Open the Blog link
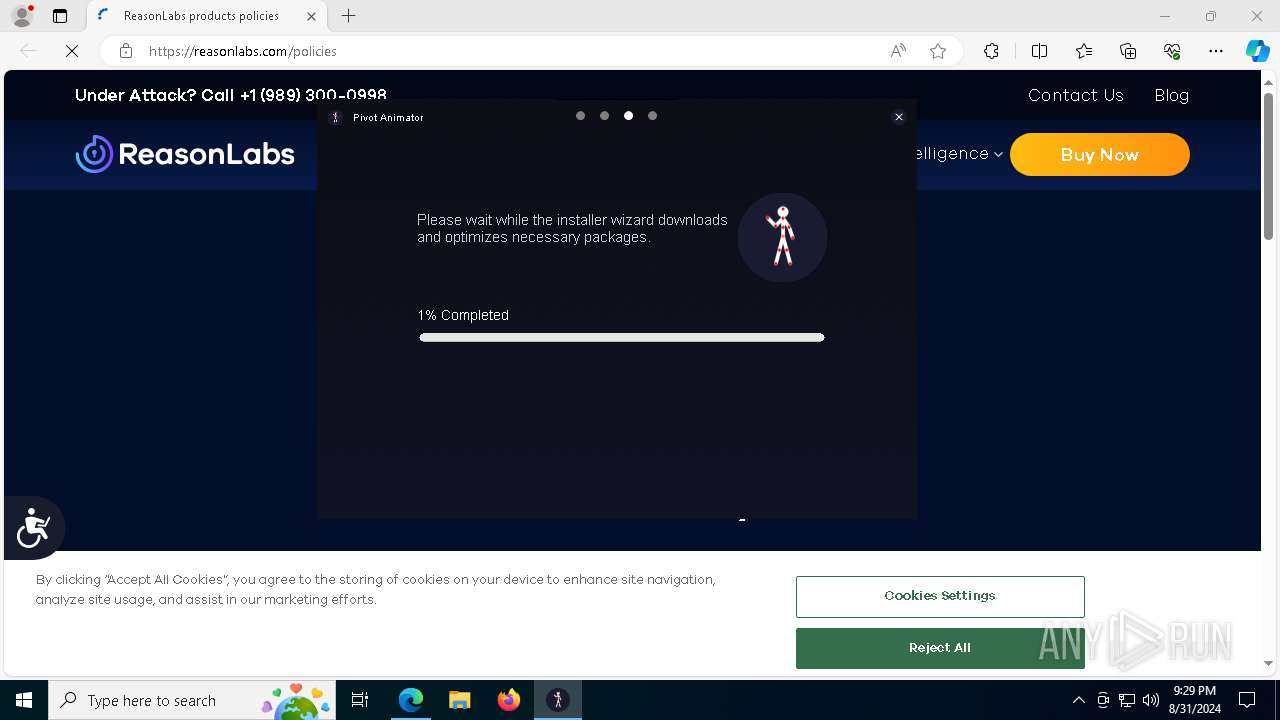This screenshot has width=1280, height=720. [x=1171, y=95]
